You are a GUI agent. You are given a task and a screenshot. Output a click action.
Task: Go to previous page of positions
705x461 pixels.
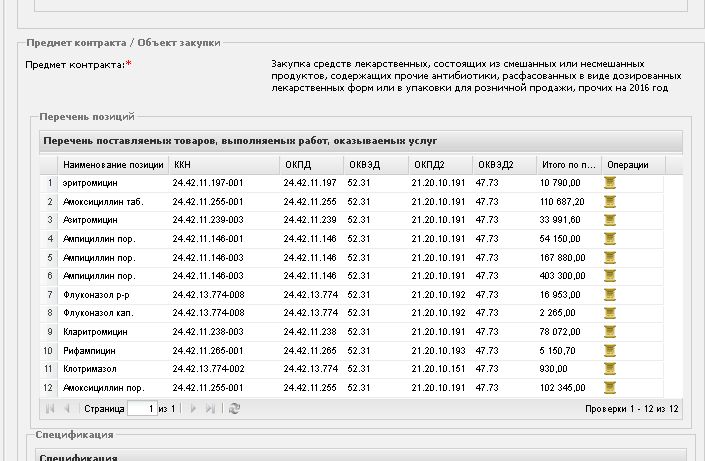pyautogui.click(x=67, y=409)
